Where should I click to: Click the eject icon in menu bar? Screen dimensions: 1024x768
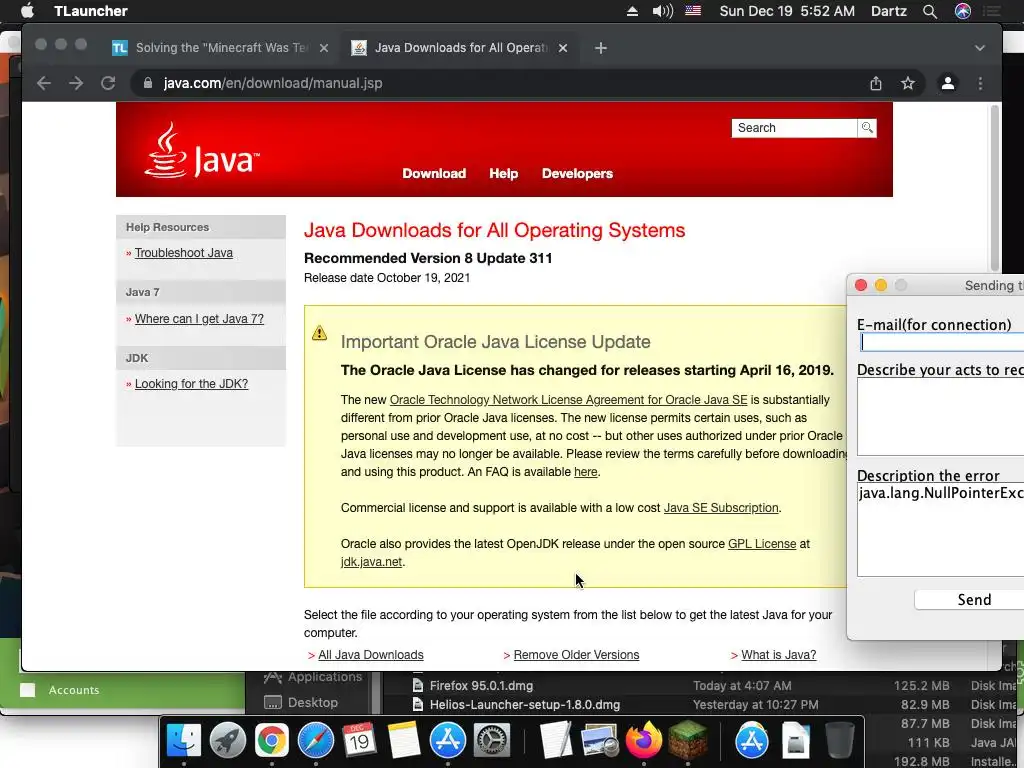632,11
